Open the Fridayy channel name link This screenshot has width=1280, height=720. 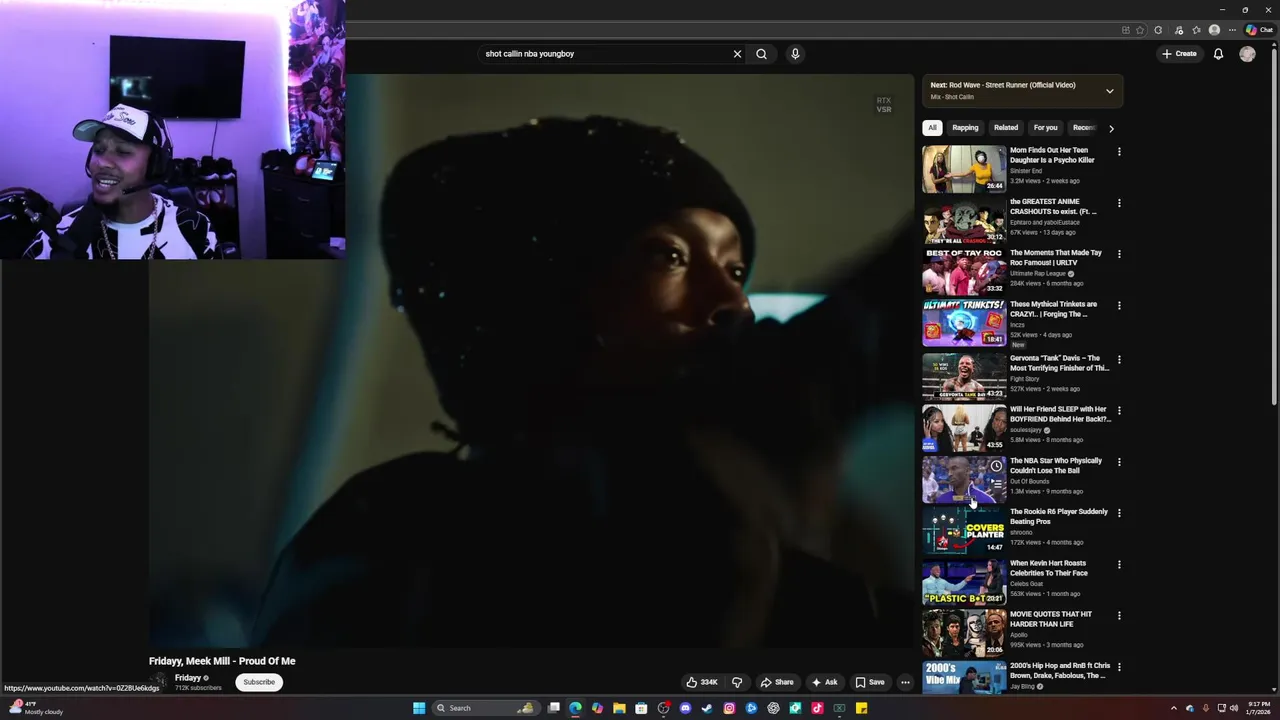tap(188, 678)
